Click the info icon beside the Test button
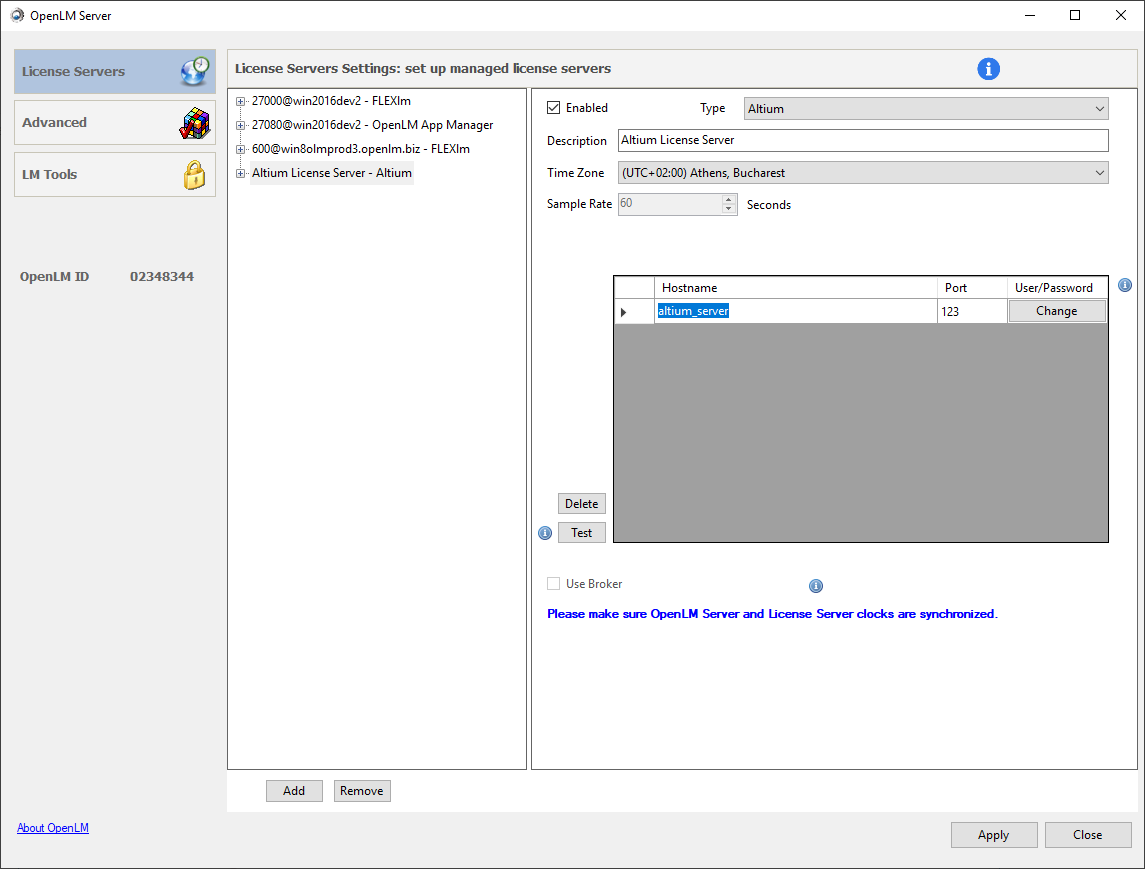The width and height of the screenshot is (1145, 869). click(545, 533)
